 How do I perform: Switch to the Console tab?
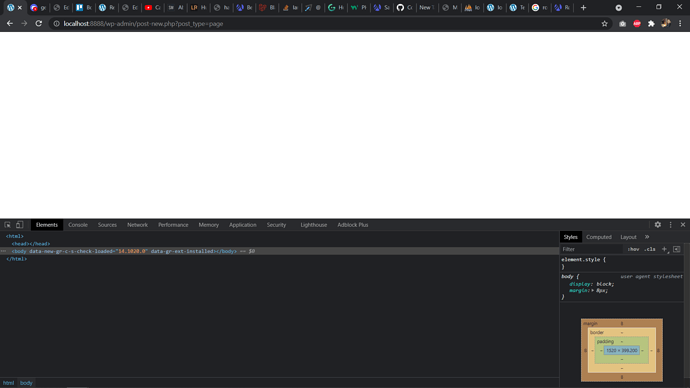tap(78, 225)
